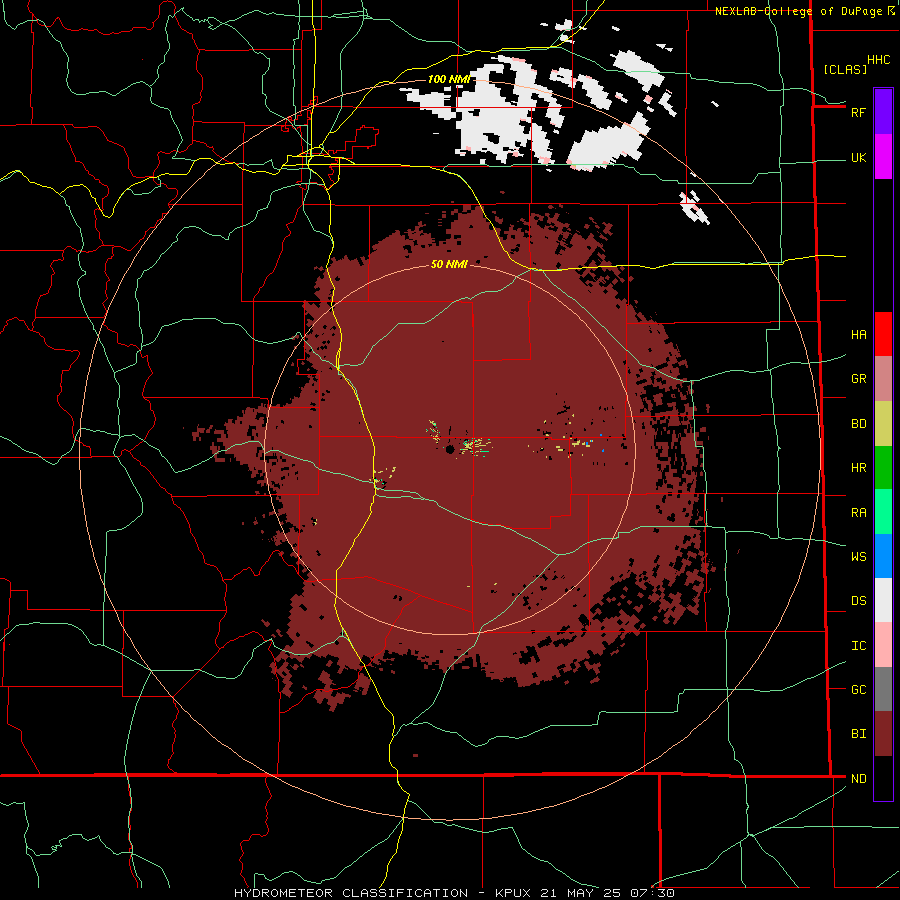The image size is (900, 900).
Task: Click the '07:30' timestamp text
Action: (x=651, y=893)
